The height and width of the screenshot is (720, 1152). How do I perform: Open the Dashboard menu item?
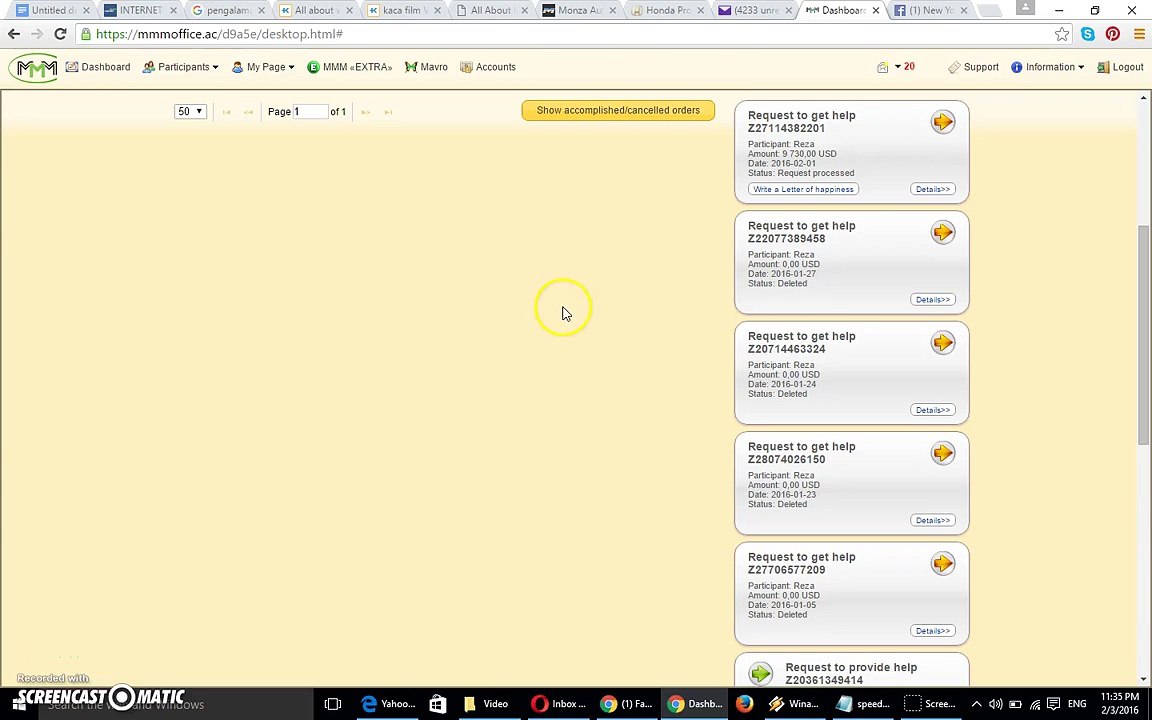[x=98, y=67]
